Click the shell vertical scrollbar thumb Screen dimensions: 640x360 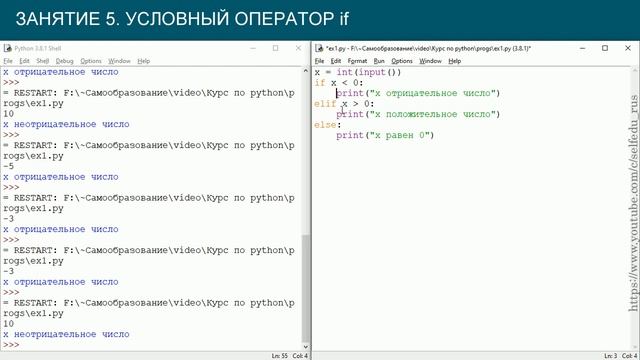tap(306, 289)
